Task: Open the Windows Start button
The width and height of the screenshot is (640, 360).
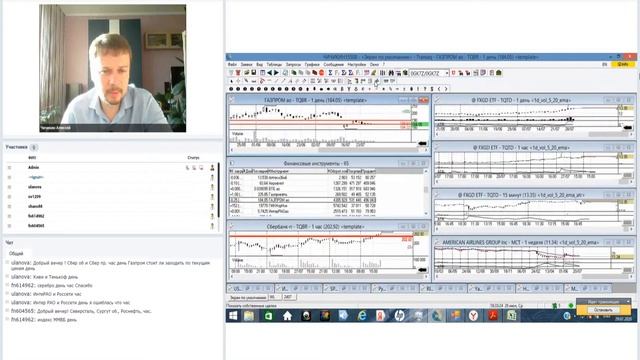Action: point(233,316)
